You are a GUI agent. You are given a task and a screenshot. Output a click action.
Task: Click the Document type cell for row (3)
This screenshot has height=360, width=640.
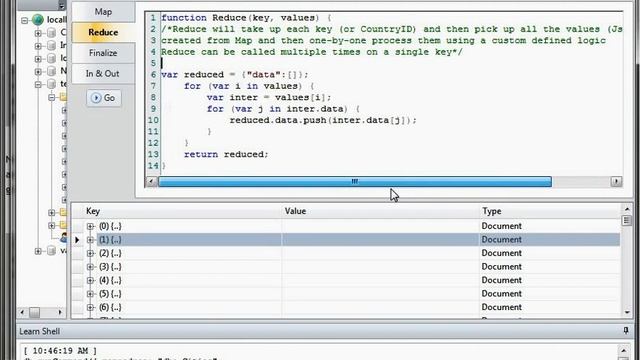click(549, 267)
